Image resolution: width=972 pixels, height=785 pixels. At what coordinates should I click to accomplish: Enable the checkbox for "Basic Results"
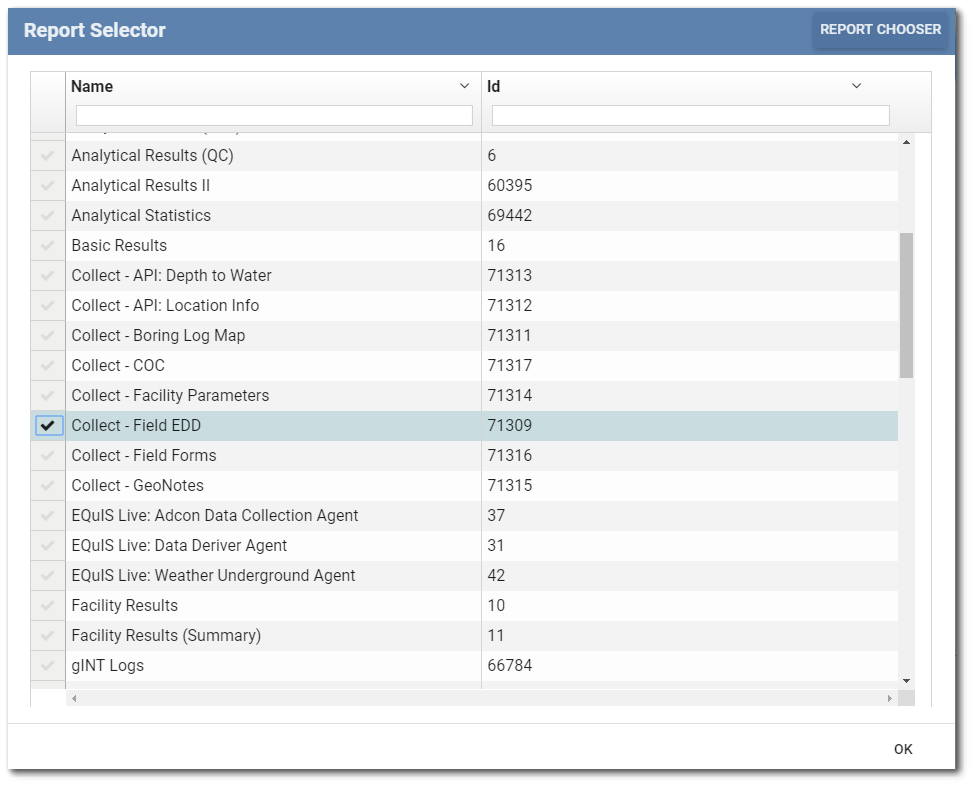47,245
